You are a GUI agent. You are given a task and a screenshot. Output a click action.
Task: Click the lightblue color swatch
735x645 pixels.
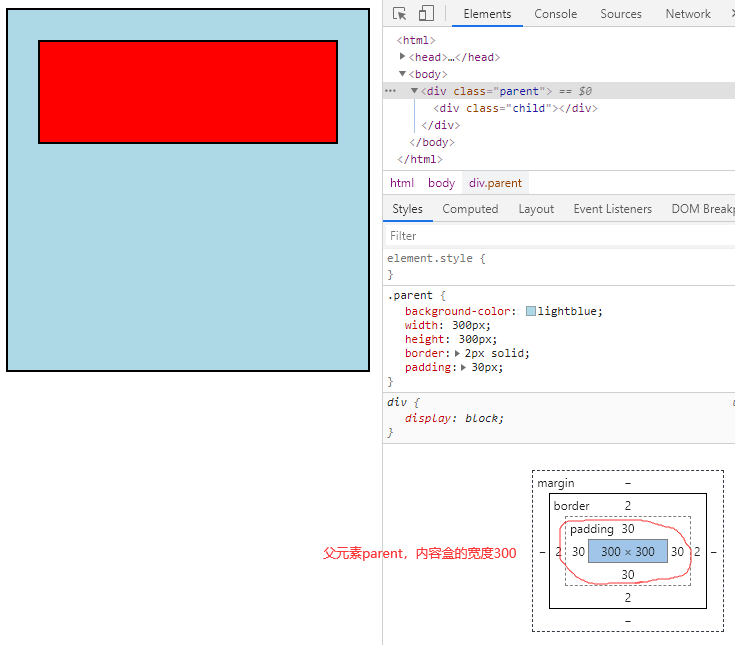pos(531,311)
